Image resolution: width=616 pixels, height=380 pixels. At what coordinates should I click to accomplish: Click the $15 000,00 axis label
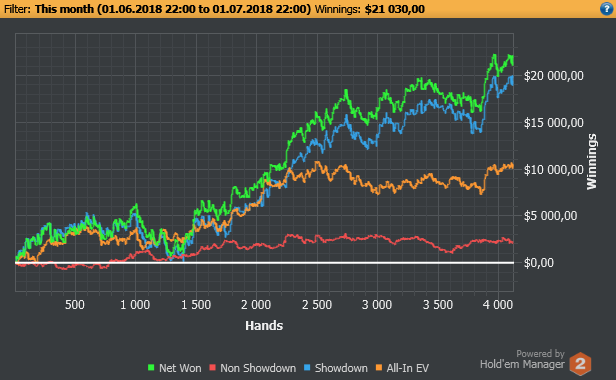coord(554,123)
